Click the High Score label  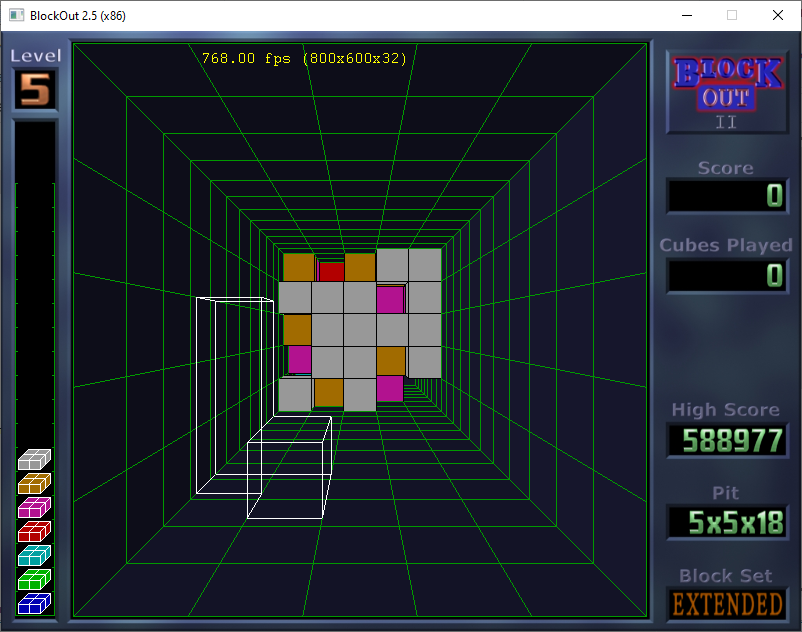[x=725, y=410]
